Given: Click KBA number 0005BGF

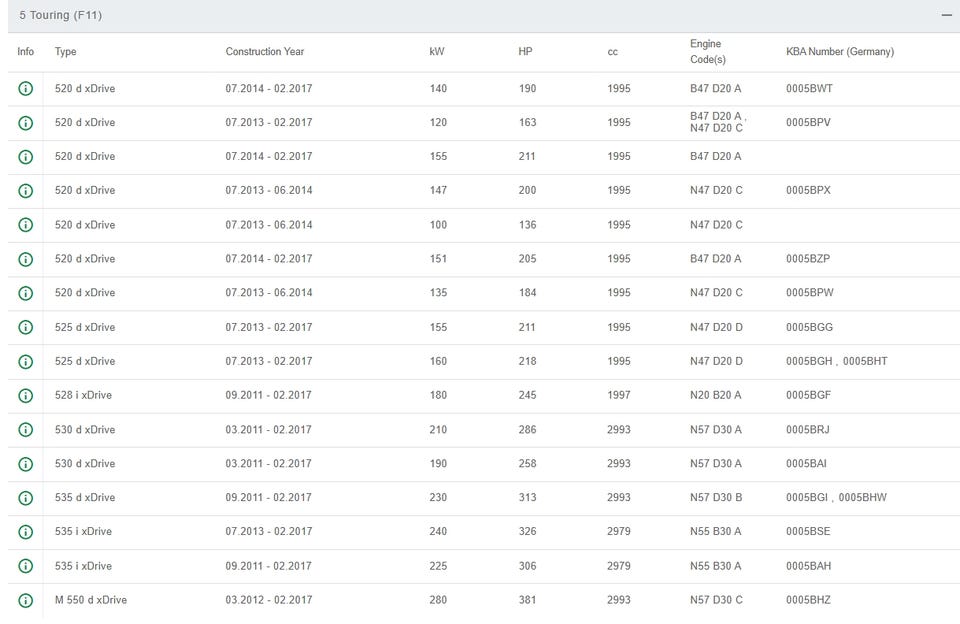Looking at the screenshot, I should click(x=809, y=395).
